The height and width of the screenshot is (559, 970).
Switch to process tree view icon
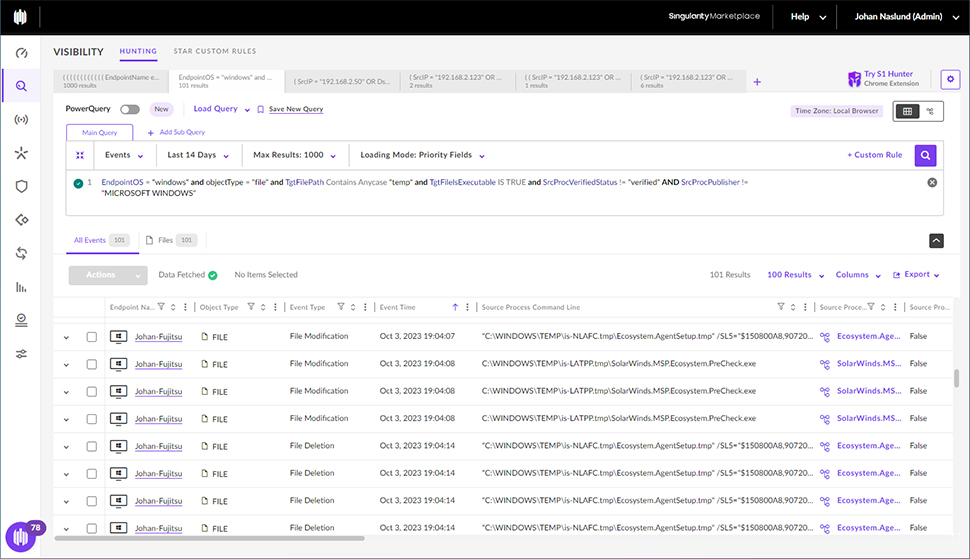click(x=930, y=111)
